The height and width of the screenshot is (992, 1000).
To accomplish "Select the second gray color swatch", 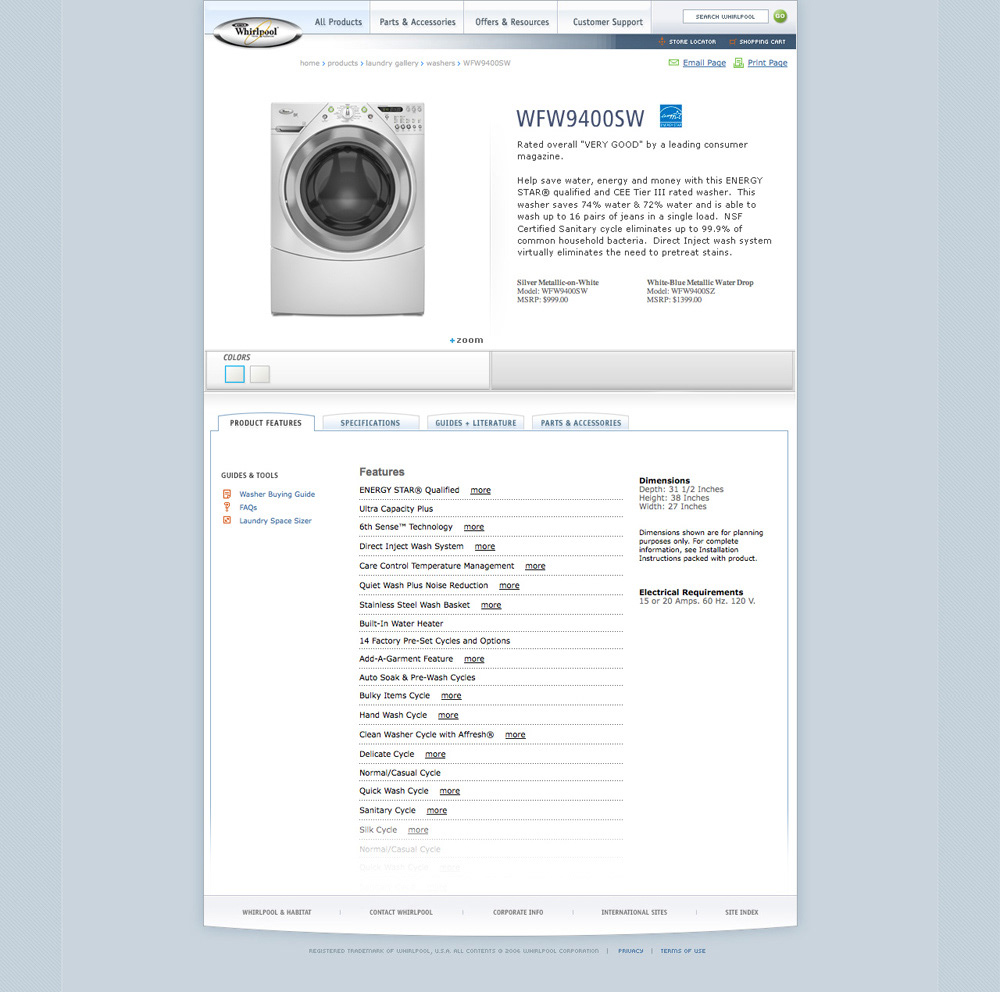I will 260,374.
